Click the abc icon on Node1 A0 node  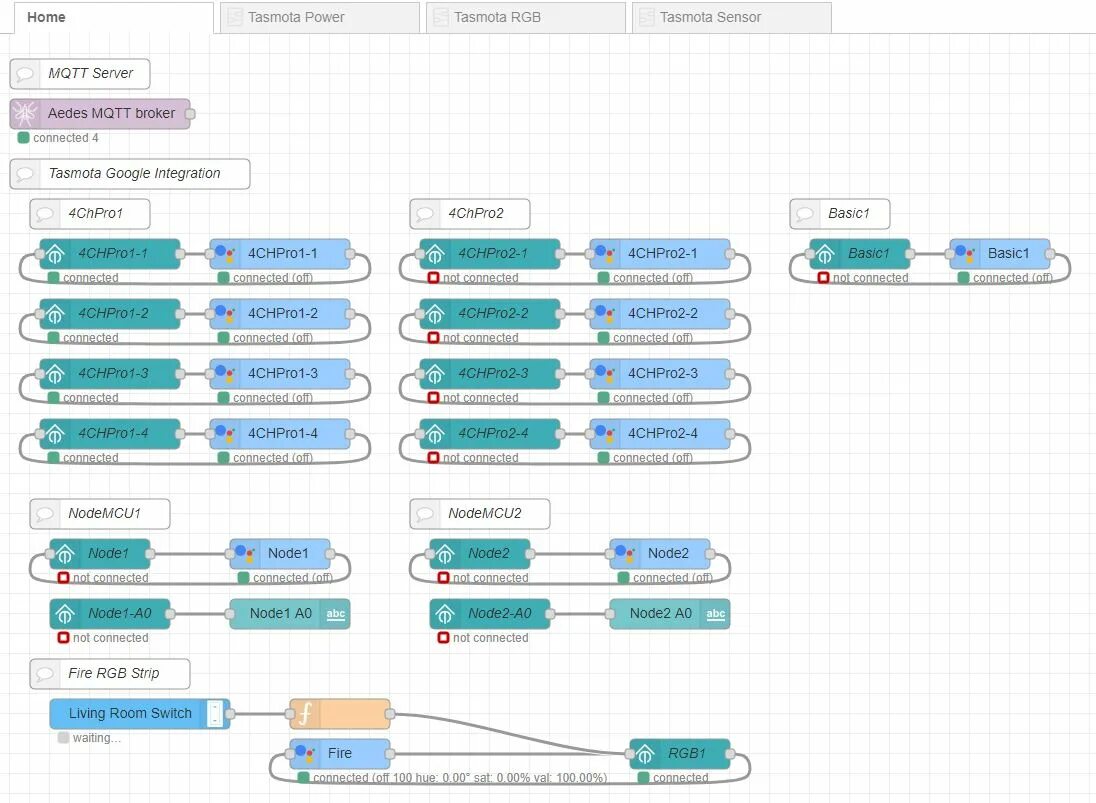point(335,613)
